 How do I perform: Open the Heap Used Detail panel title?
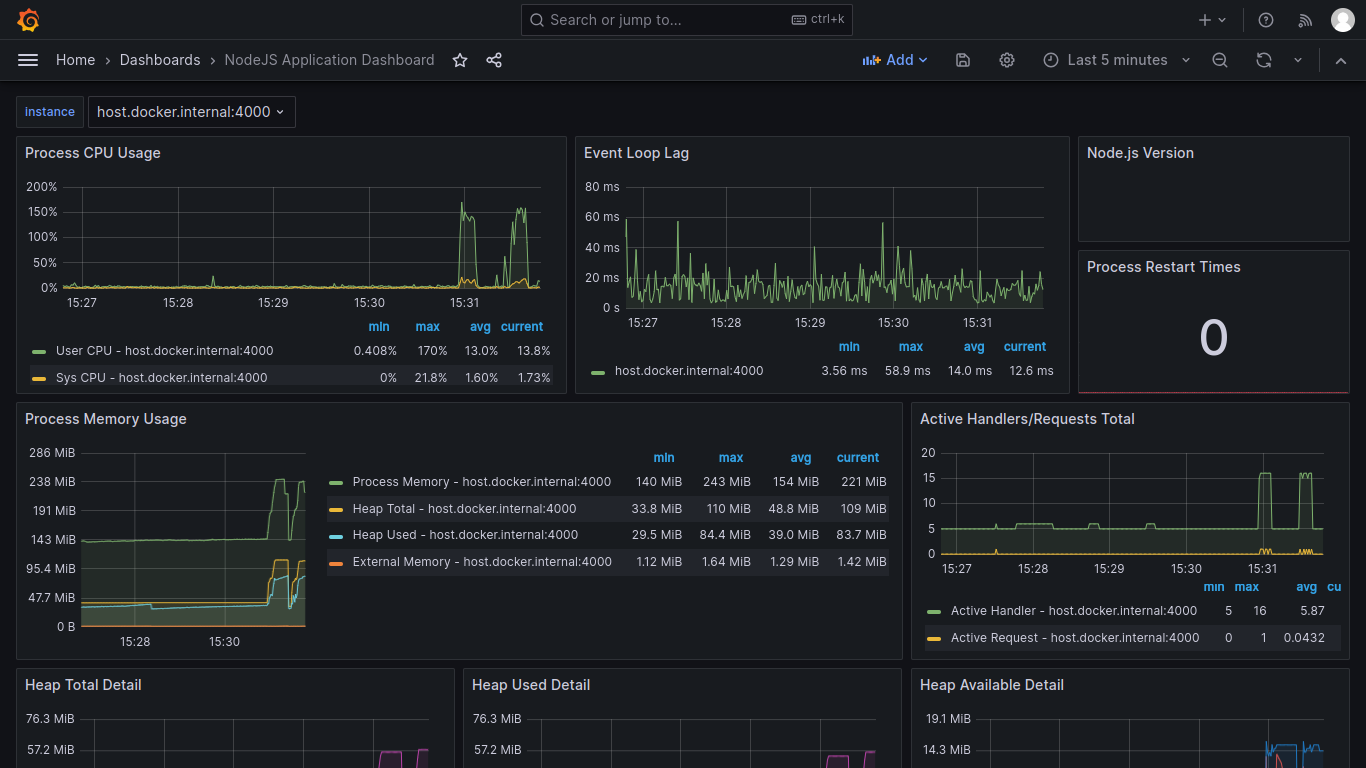531,685
